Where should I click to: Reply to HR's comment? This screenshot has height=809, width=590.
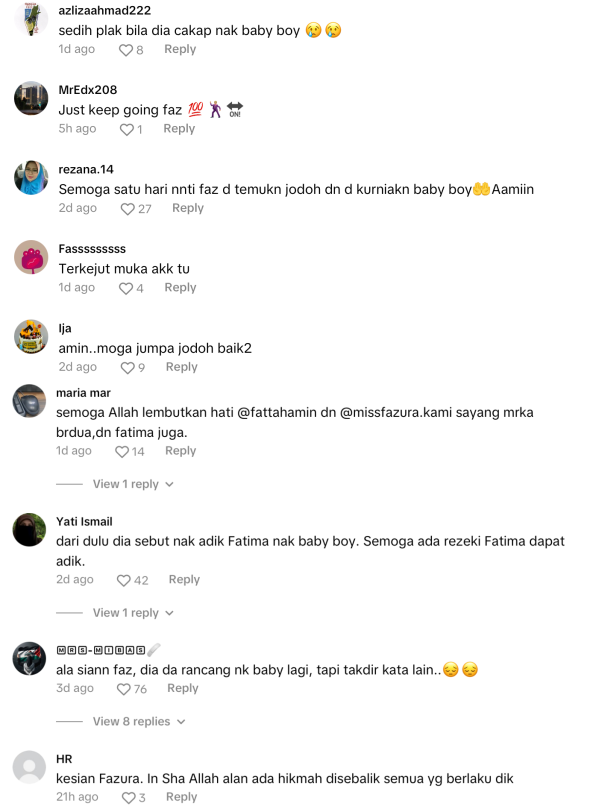(182, 797)
